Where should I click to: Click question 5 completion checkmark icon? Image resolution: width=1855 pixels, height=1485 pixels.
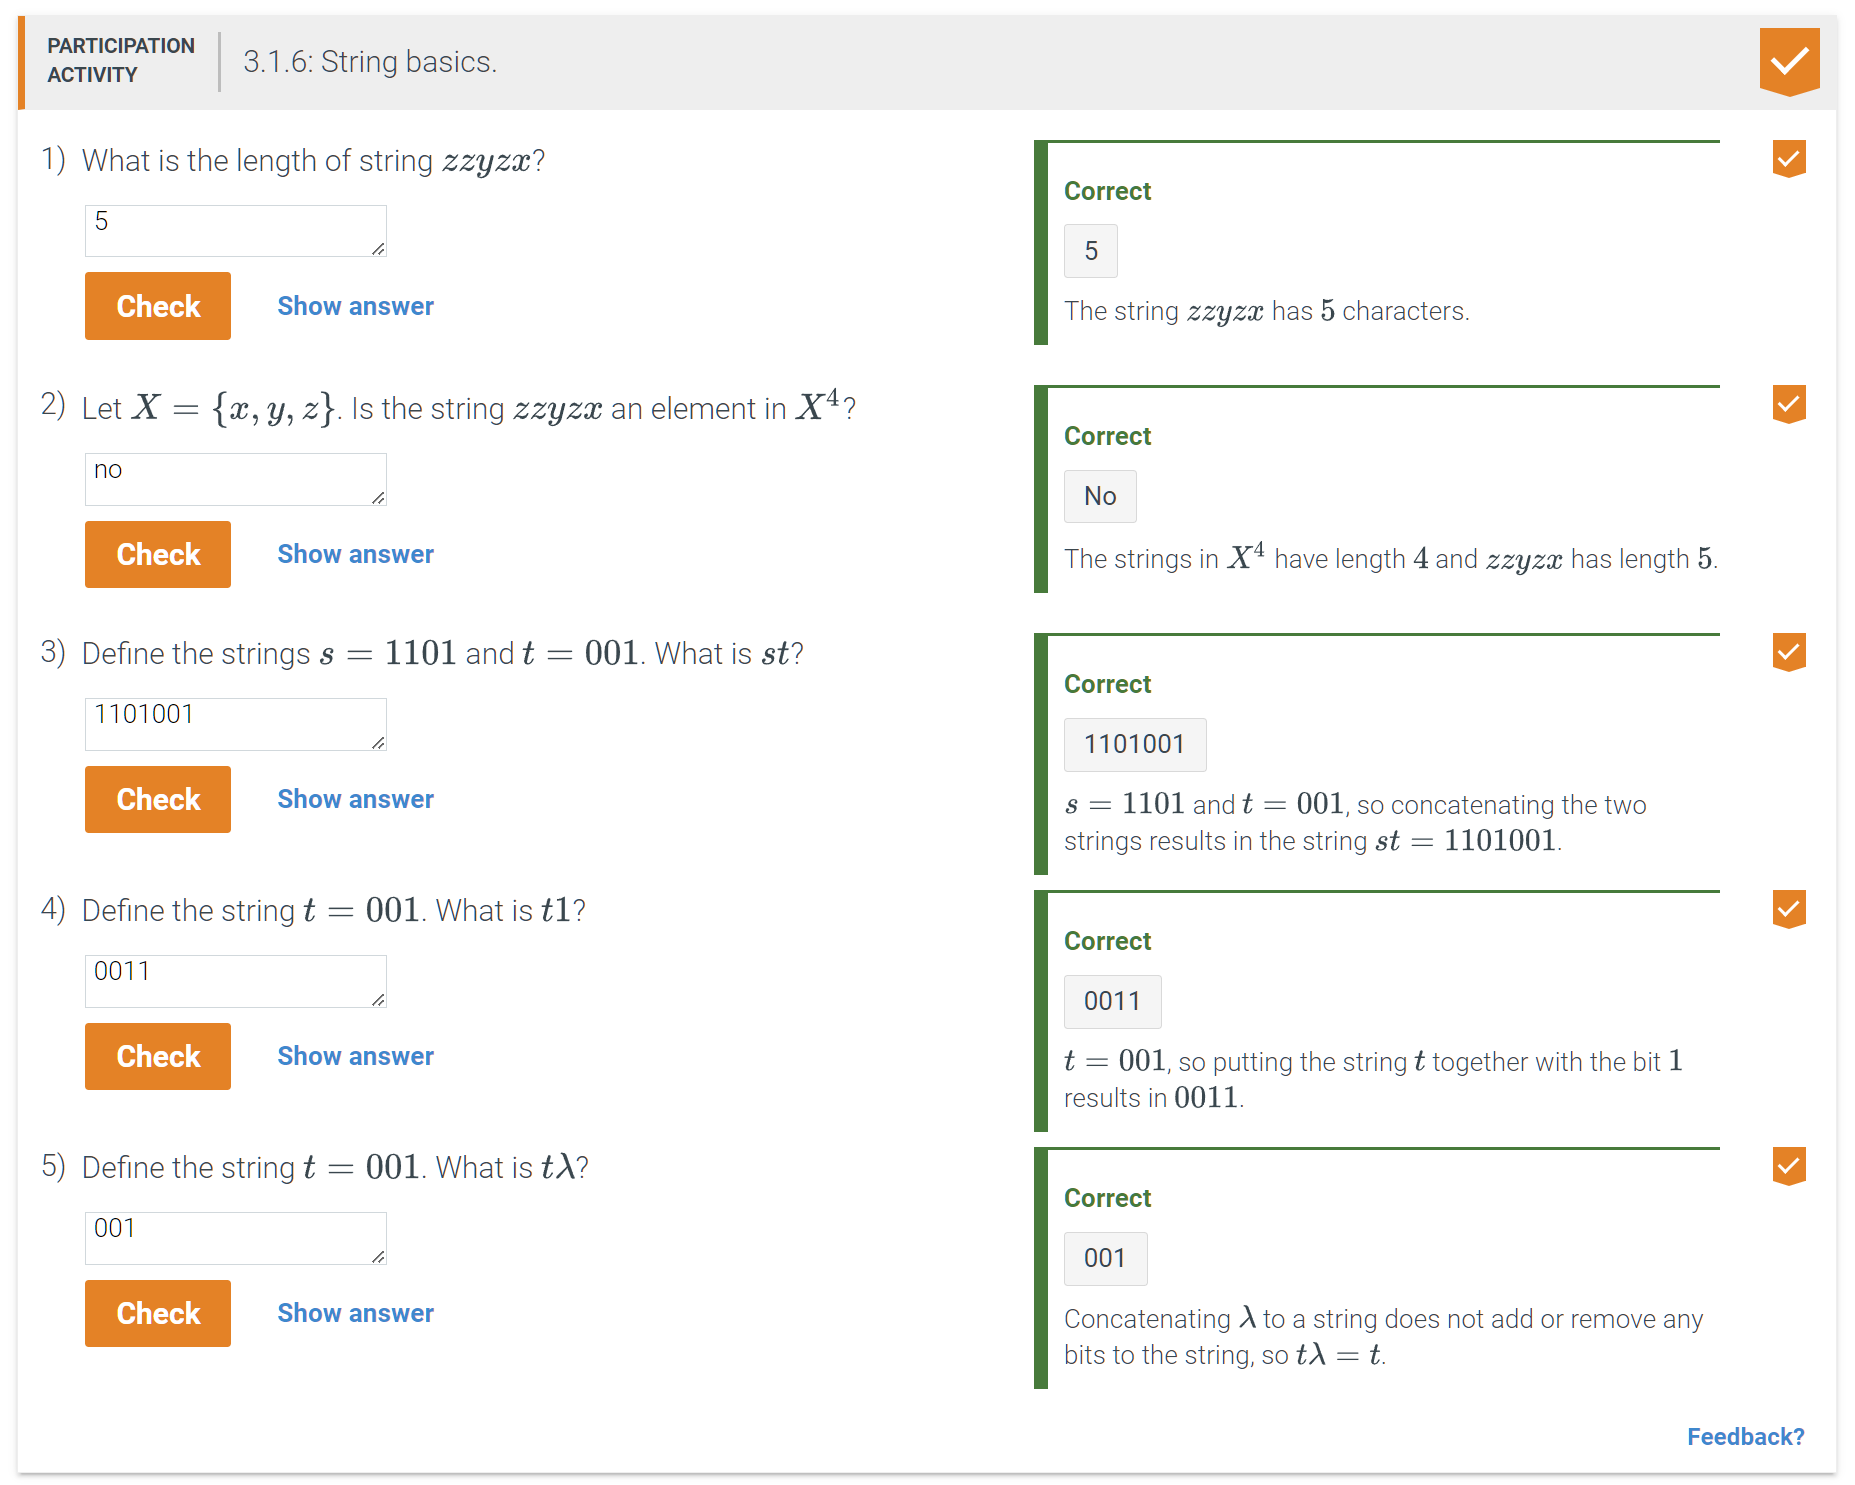click(1788, 1166)
